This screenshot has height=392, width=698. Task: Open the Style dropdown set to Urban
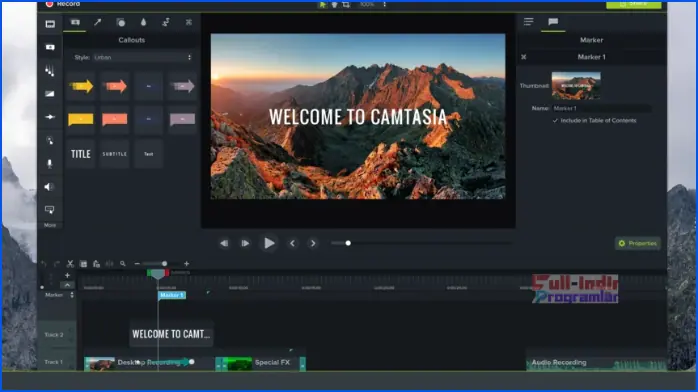(x=142, y=57)
